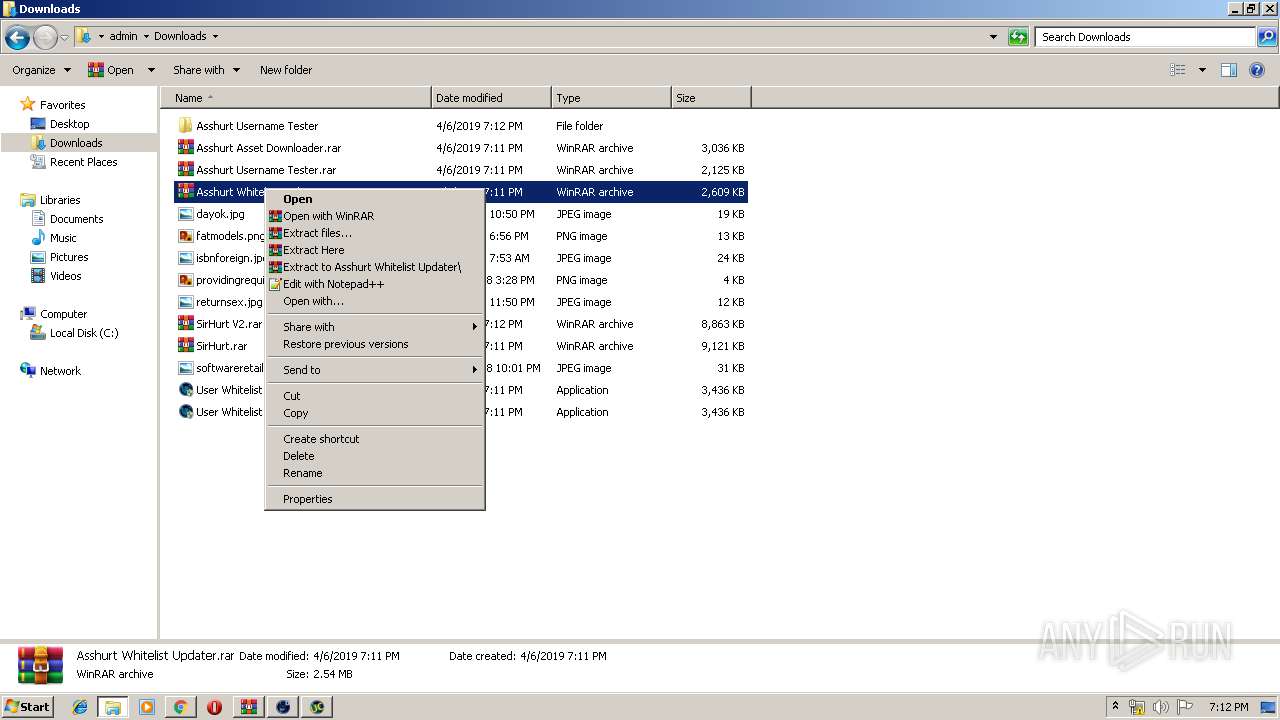Viewport: 1280px width, 720px height.
Task: Open Google Chrome from the taskbar
Action: (180, 707)
